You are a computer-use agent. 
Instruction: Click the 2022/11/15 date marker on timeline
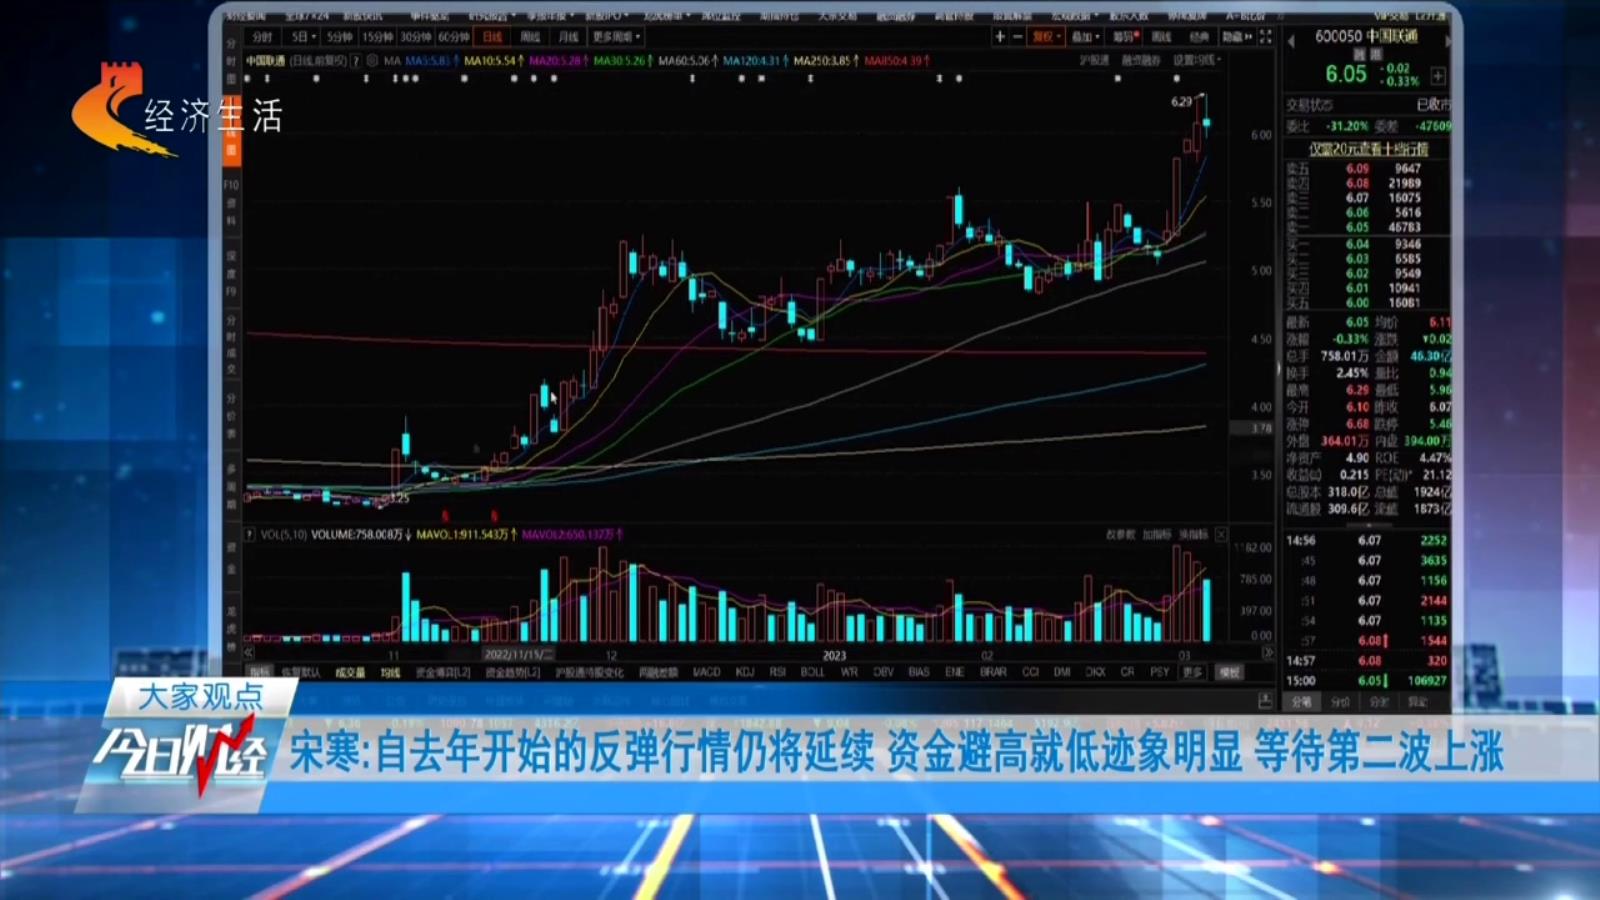click(518, 655)
